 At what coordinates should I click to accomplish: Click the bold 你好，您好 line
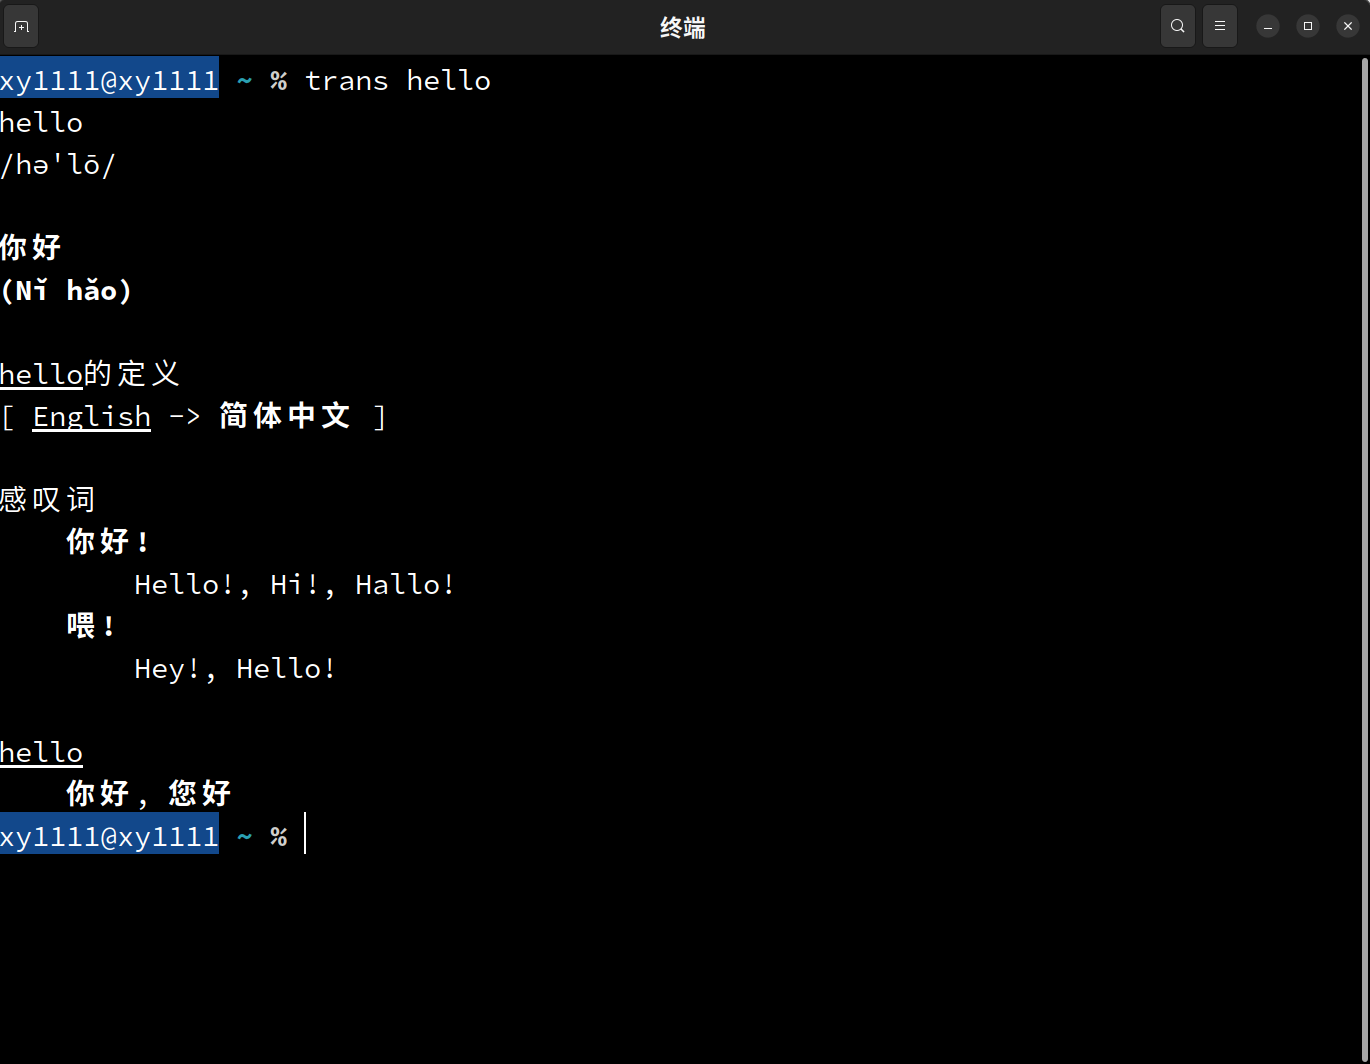coord(149,794)
